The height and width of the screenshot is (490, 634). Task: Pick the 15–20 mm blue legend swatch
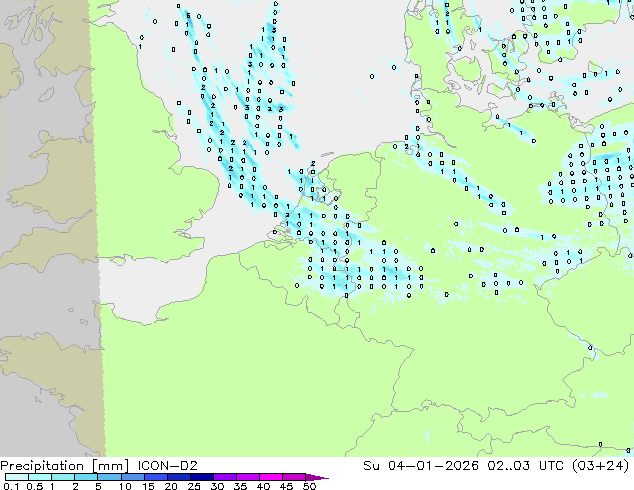tap(156, 477)
